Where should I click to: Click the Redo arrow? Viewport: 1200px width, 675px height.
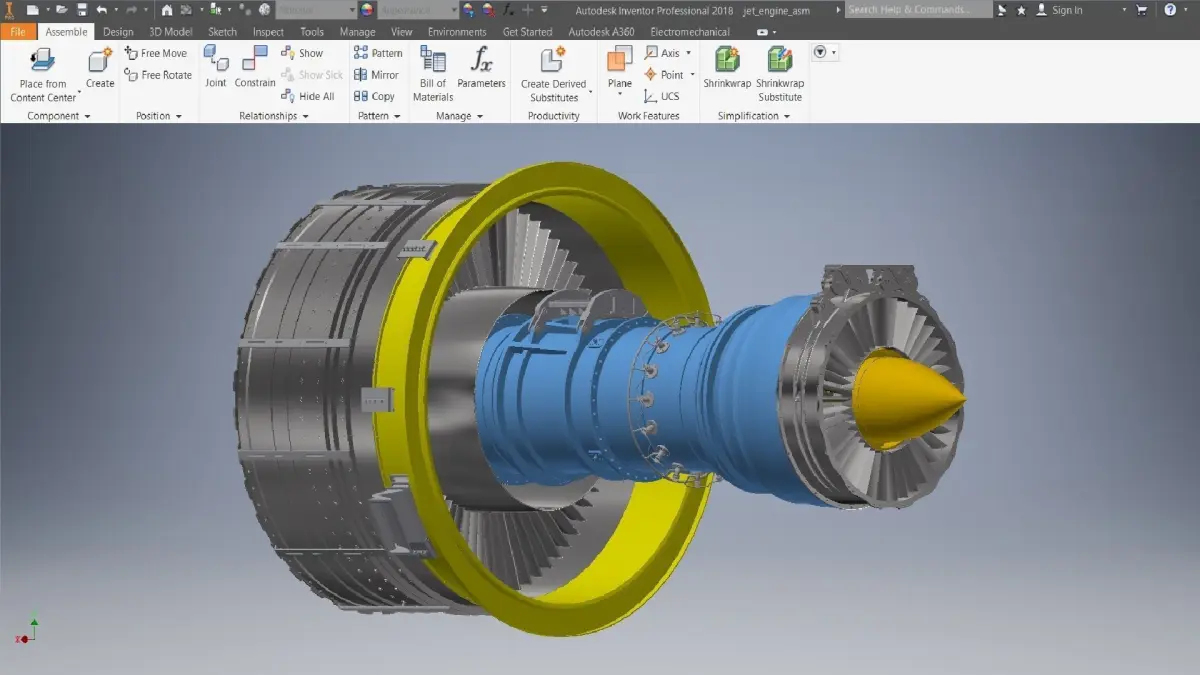(130, 9)
